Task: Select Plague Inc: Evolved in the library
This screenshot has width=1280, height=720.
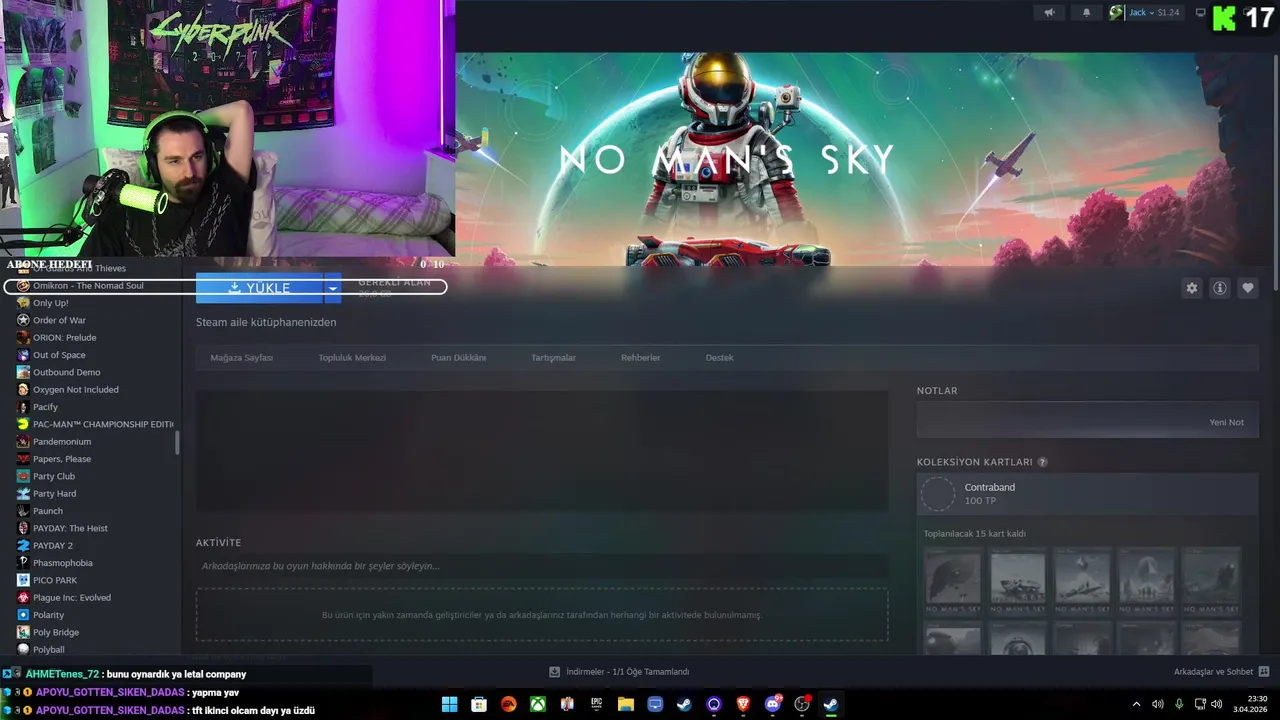Action: pyautogui.click(x=72, y=598)
